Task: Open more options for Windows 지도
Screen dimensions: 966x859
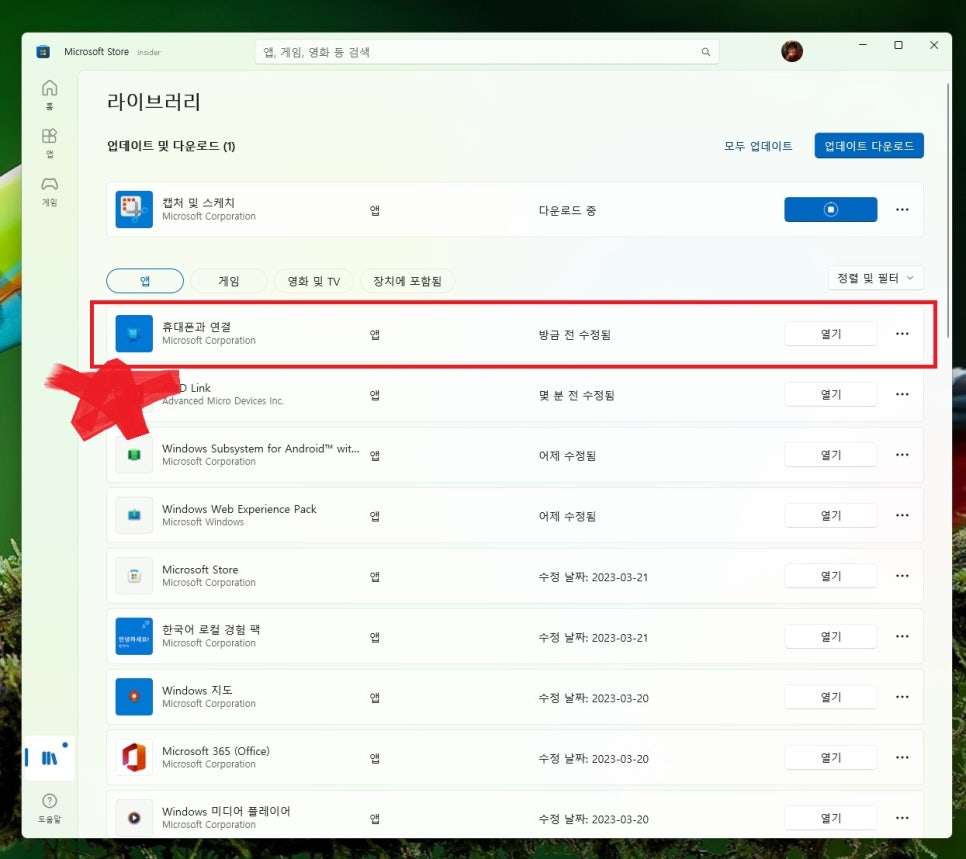Action: 902,696
